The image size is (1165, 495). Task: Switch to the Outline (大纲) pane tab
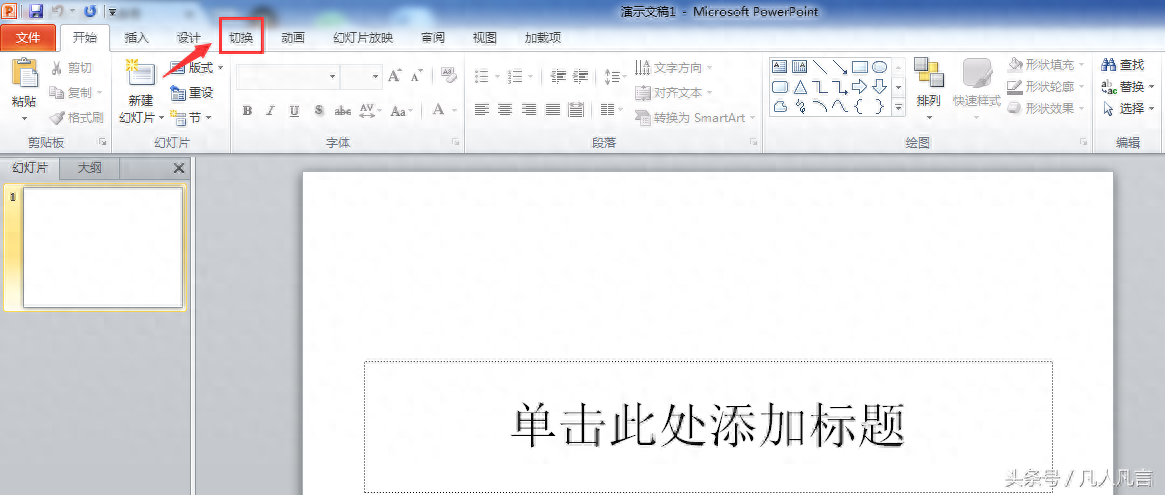pyautogui.click(x=89, y=168)
